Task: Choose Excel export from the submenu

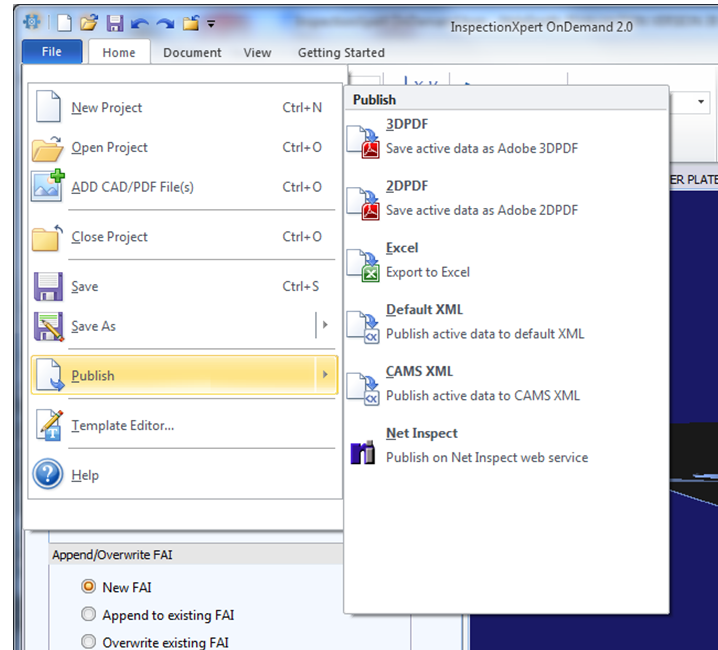Action: tap(506, 260)
